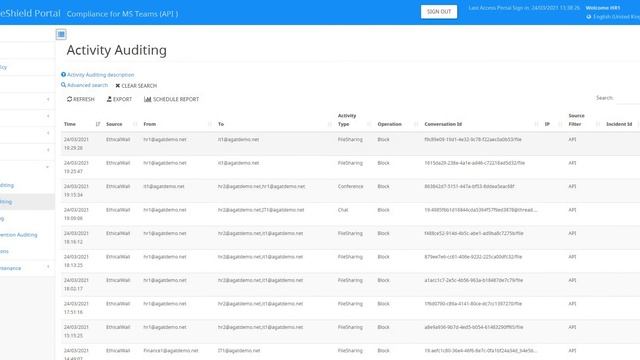This screenshot has width=640, height=360.
Task: Expand the sidebar 'ntenance' section arrow
Action: click(48, 267)
